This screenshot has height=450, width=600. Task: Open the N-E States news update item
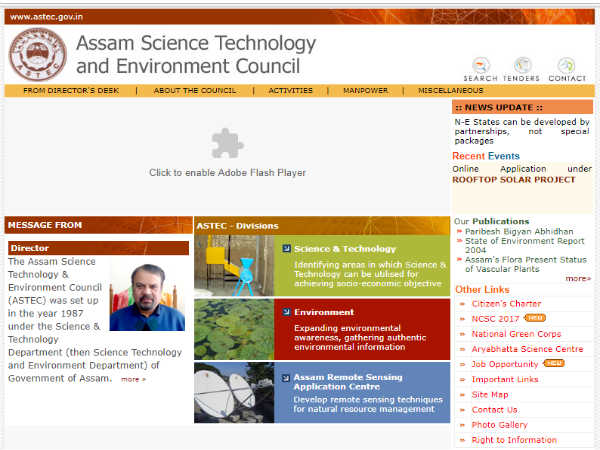pyautogui.click(x=522, y=131)
